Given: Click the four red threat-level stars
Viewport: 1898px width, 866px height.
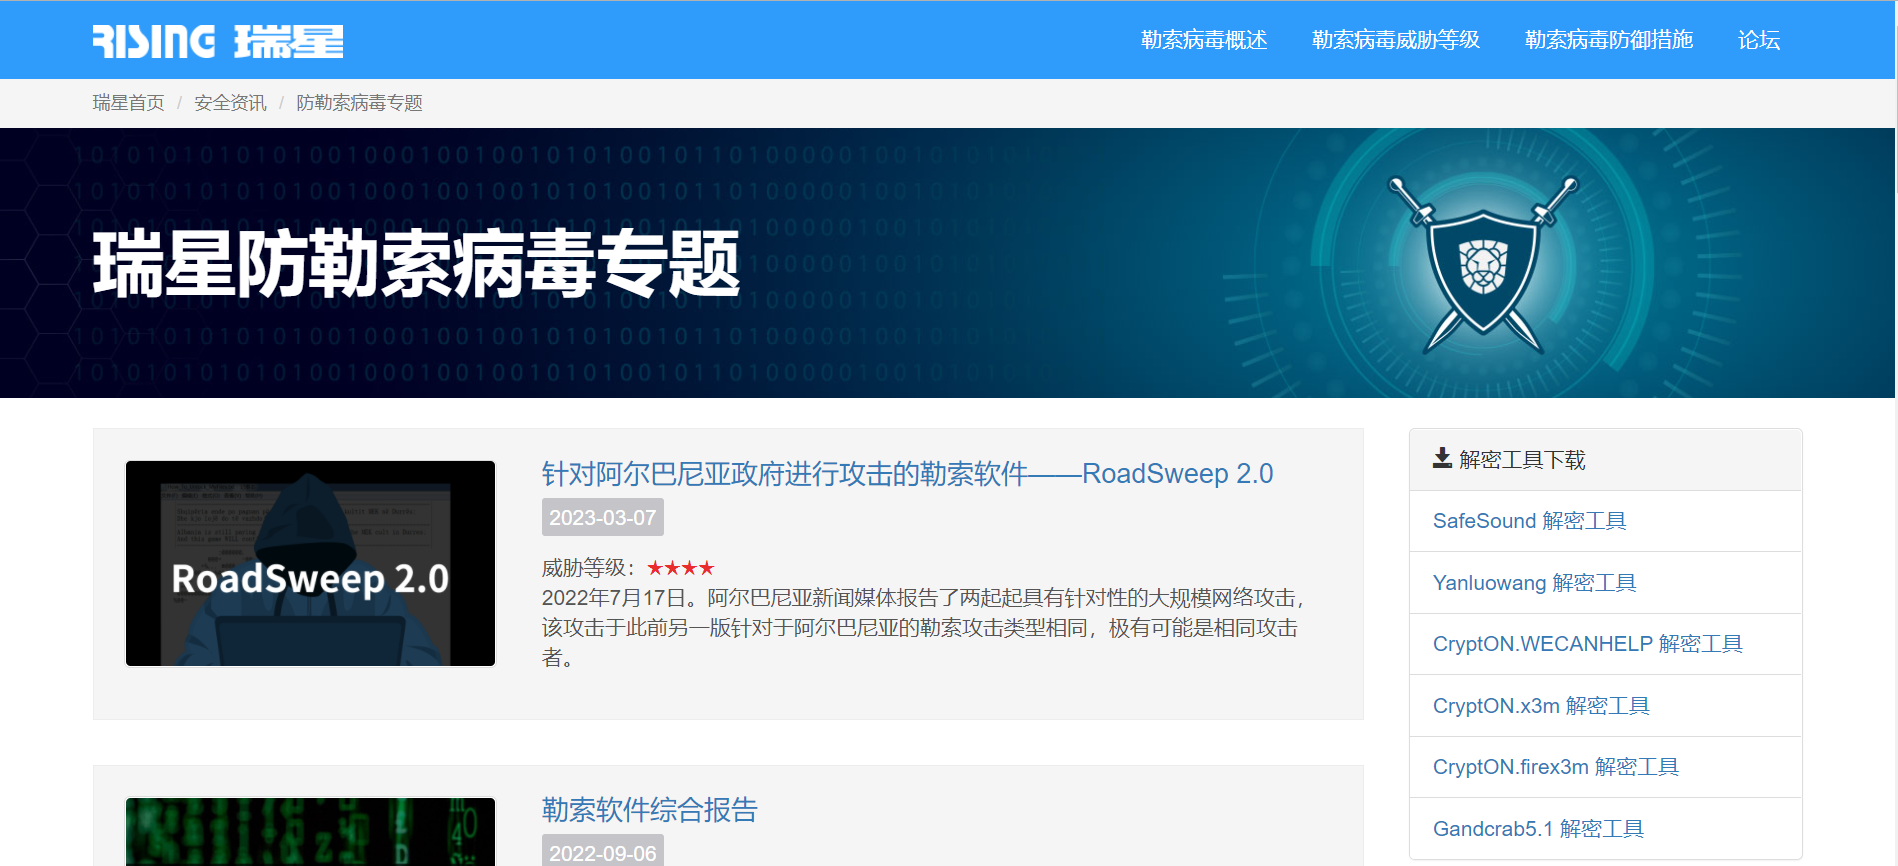Looking at the screenshot, I should tap(681, 568).
